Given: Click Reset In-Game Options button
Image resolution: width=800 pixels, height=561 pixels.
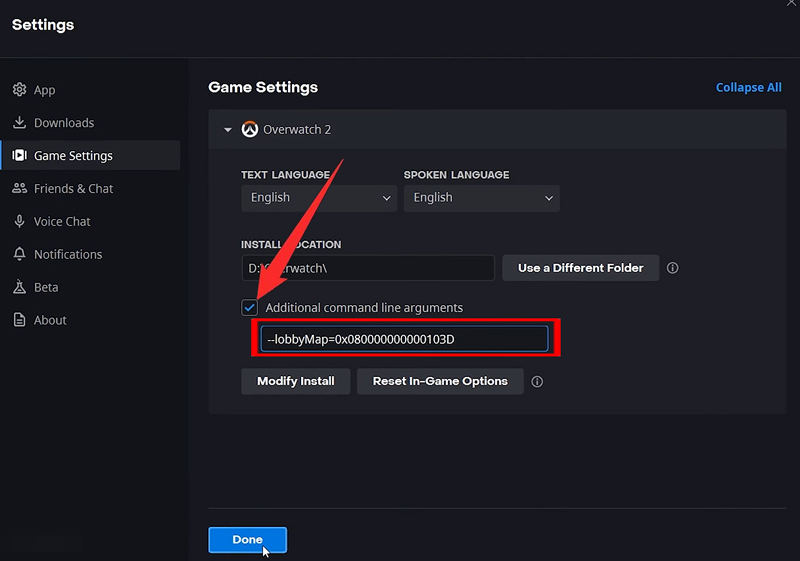Looking at the screenshot, I should click(x=440, y=381).
